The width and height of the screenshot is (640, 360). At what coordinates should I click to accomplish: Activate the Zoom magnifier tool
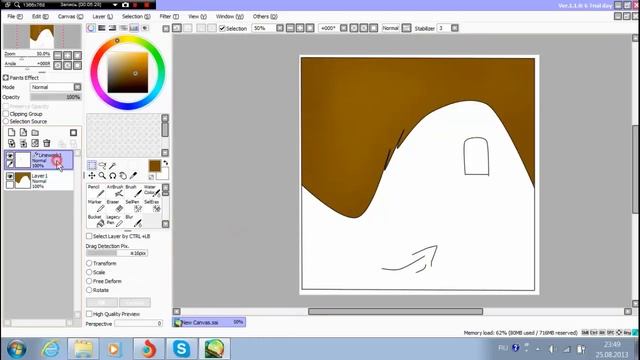(102, 176)
